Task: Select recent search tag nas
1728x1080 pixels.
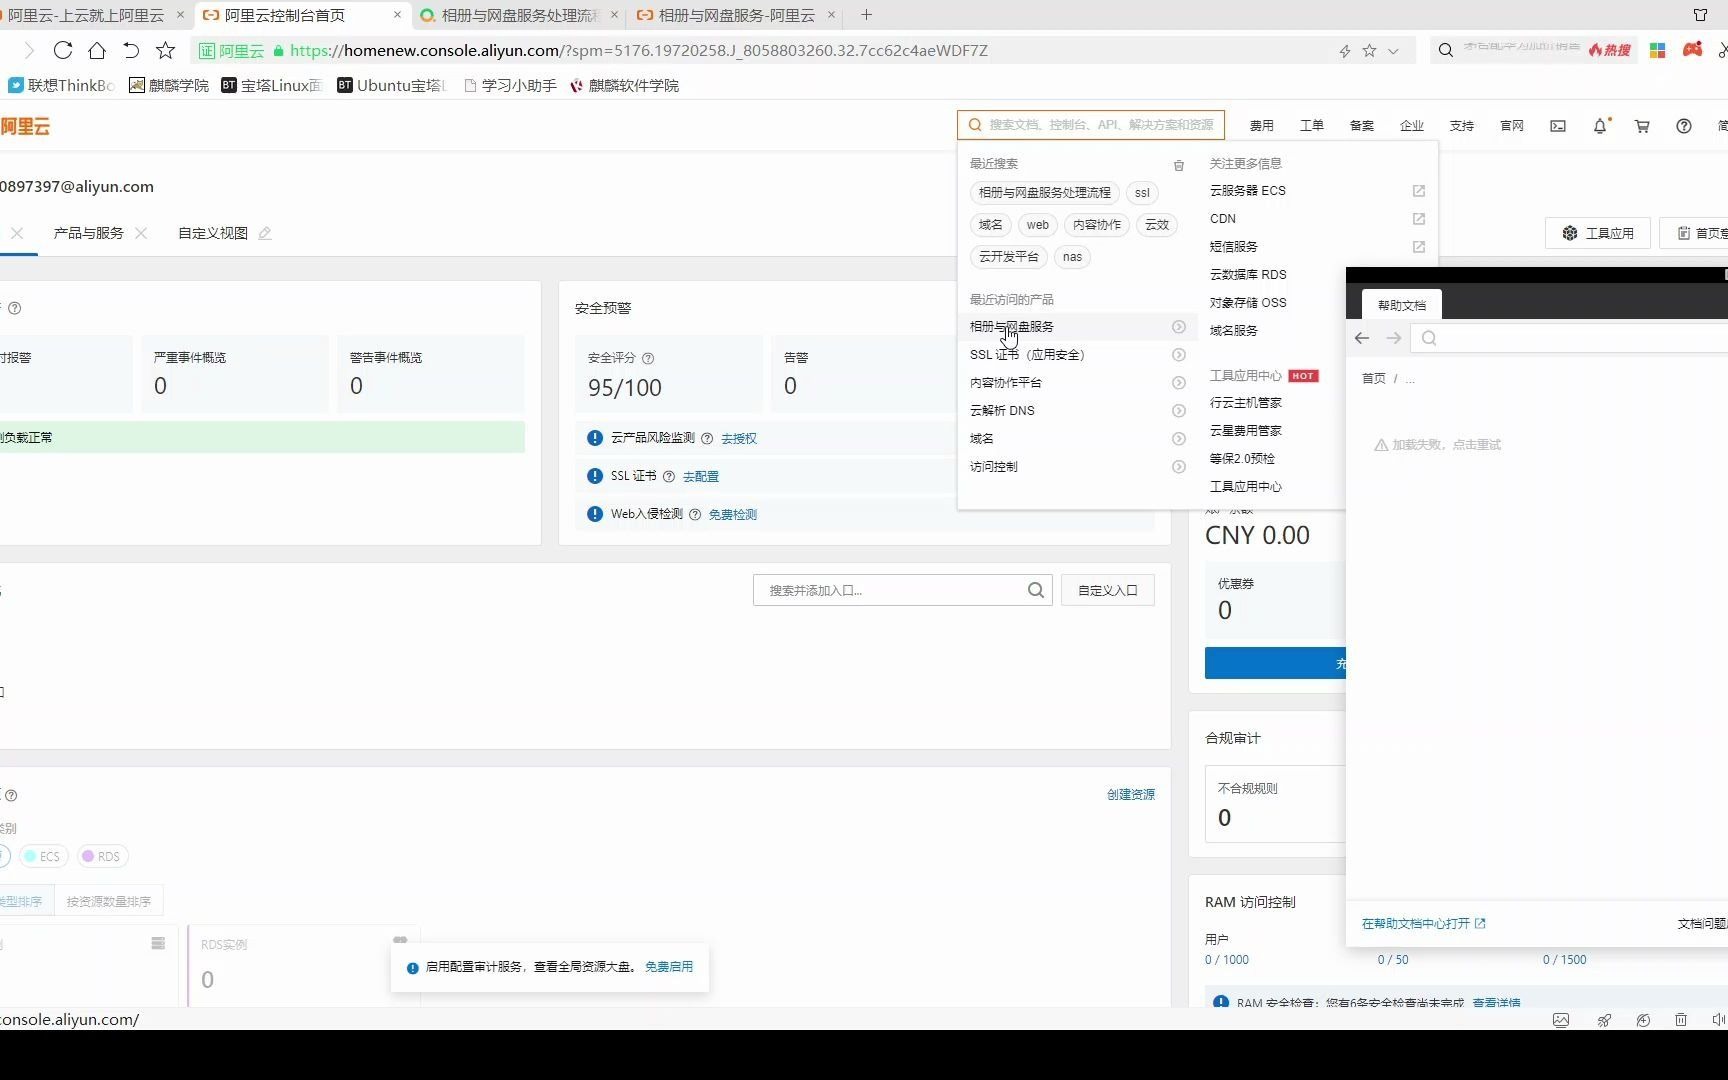Action: (1072, 257)
